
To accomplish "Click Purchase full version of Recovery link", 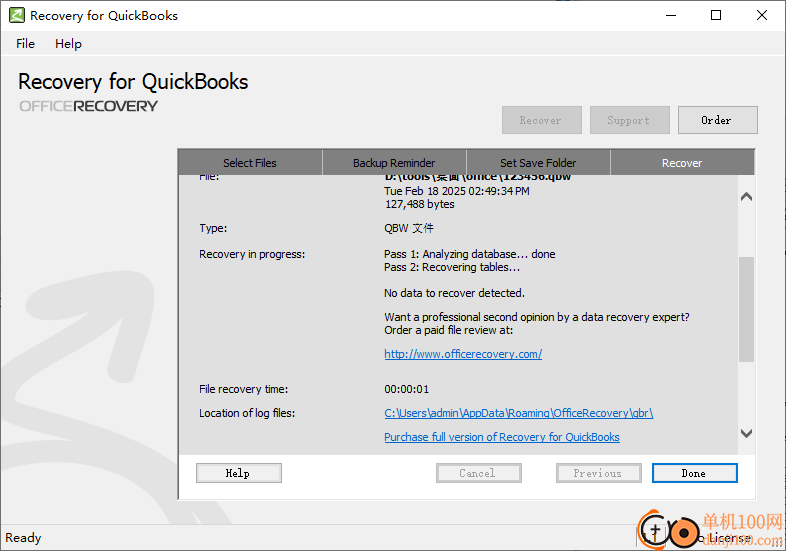I will (502, 437).
